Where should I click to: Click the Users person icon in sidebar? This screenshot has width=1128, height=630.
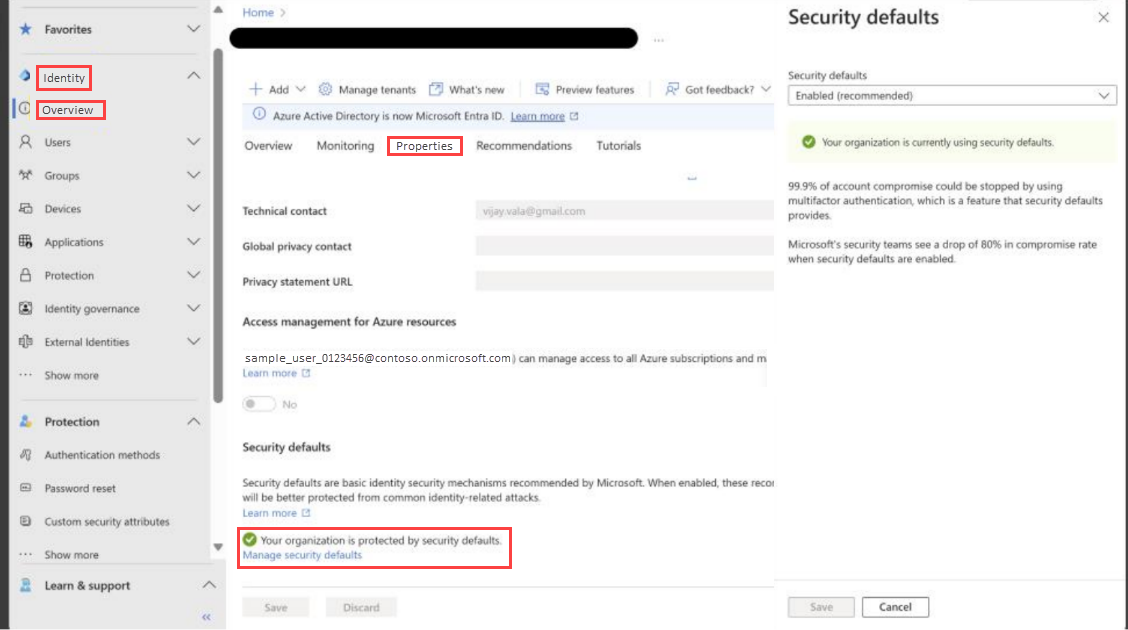coord(26,142)
